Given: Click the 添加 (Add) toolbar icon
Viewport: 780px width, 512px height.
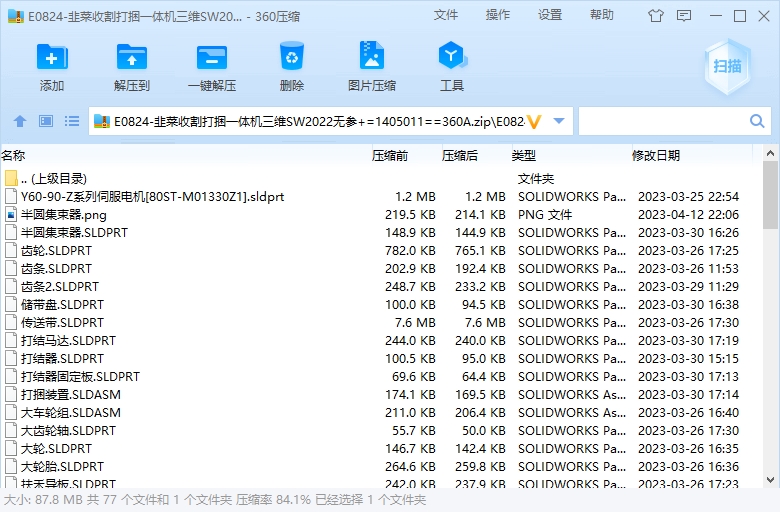Looking at the screenshot, I should 52,57.
